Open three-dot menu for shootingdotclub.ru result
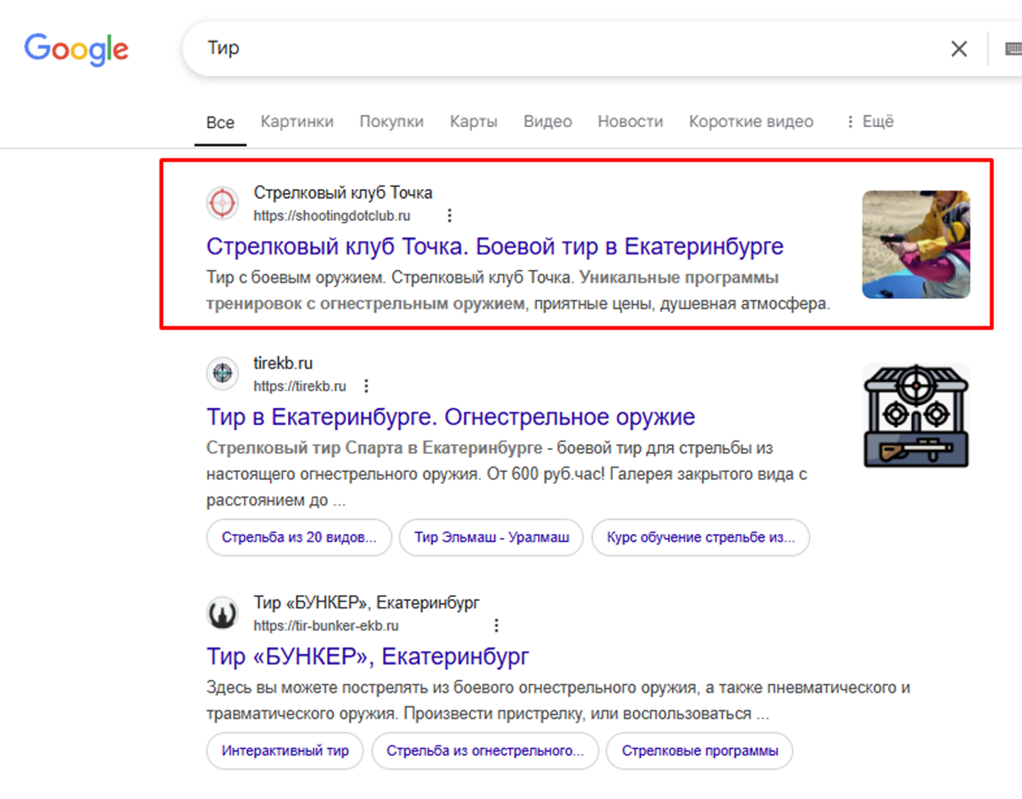 (x=449, y=216)
